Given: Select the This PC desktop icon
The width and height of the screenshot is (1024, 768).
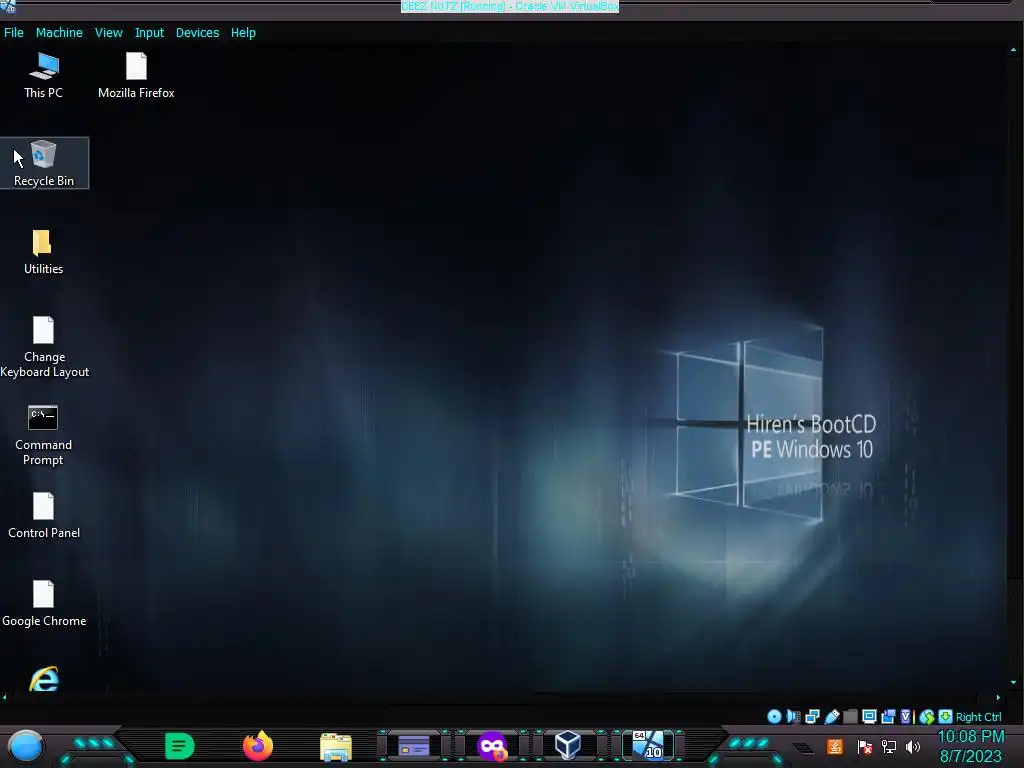Looking at the screenshot, I should [44, 76].
